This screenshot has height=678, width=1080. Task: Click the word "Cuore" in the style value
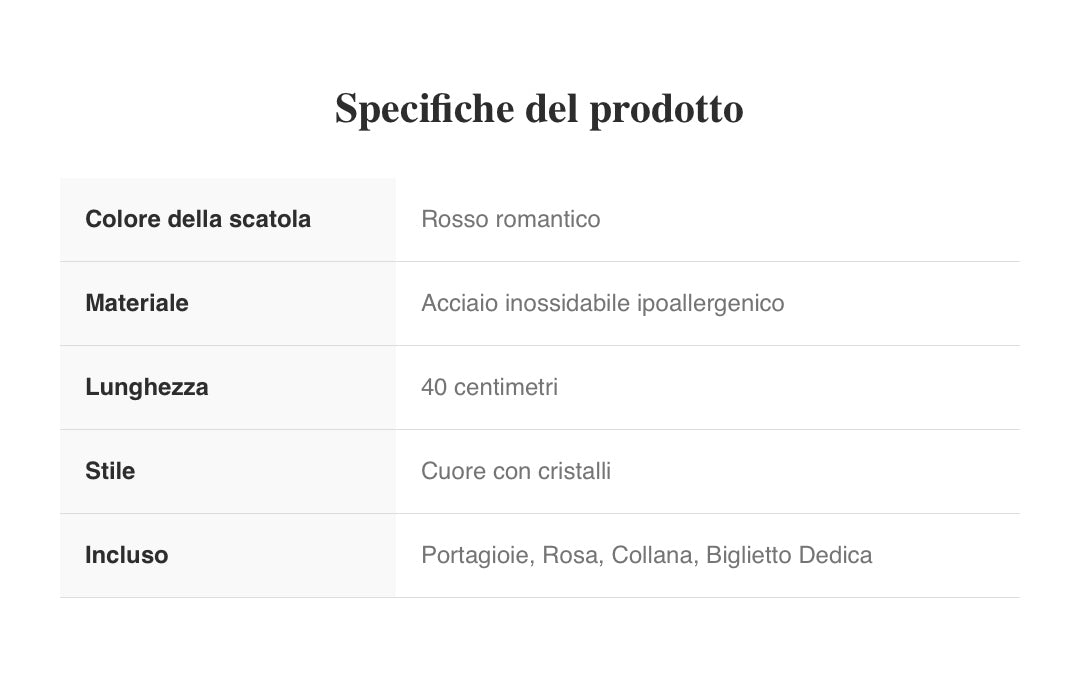click(454, 471)
